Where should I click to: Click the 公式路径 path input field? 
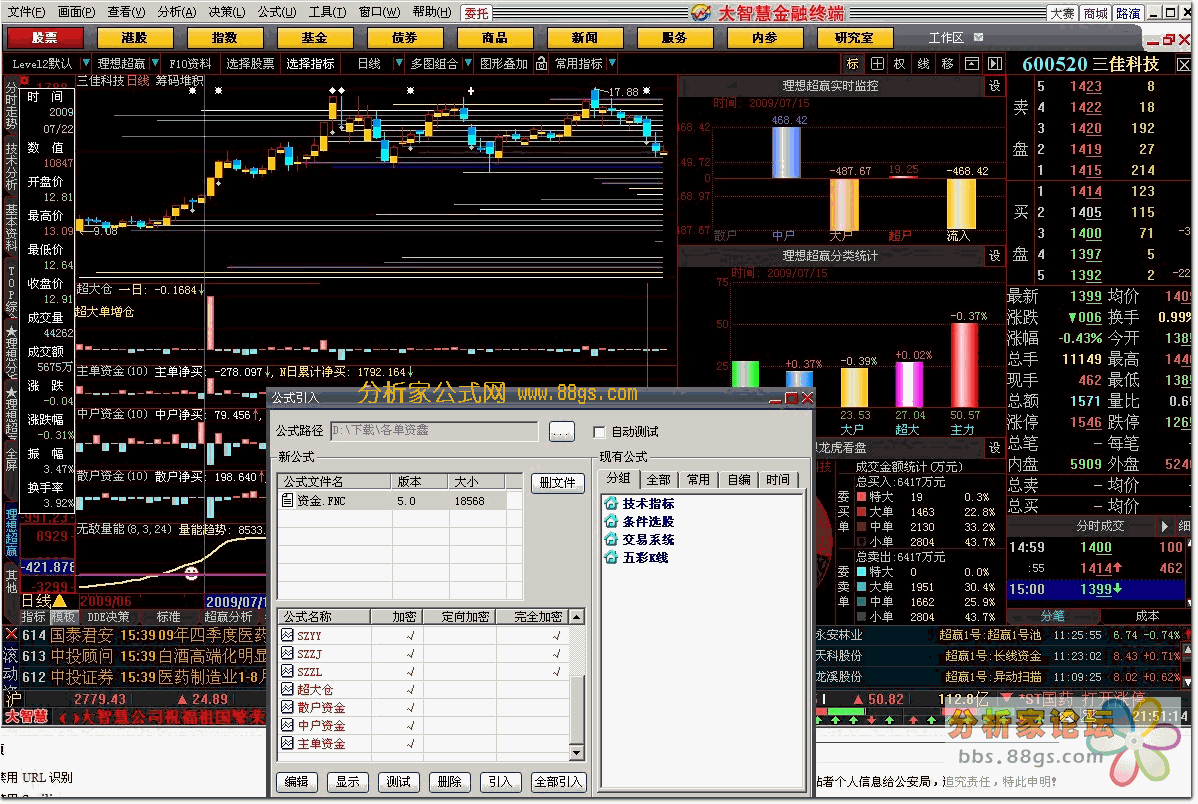434,431
